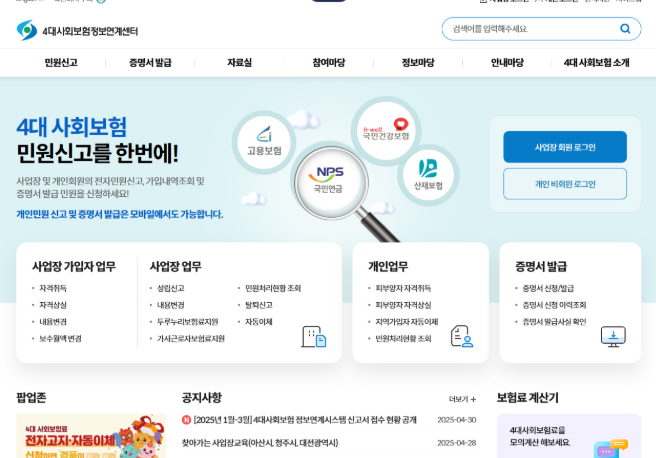The height and width of the screenshot is (458, 656).
Task: Open 내용변경 under 사업장 가입자 업무
Action: [x=53, y=322]
